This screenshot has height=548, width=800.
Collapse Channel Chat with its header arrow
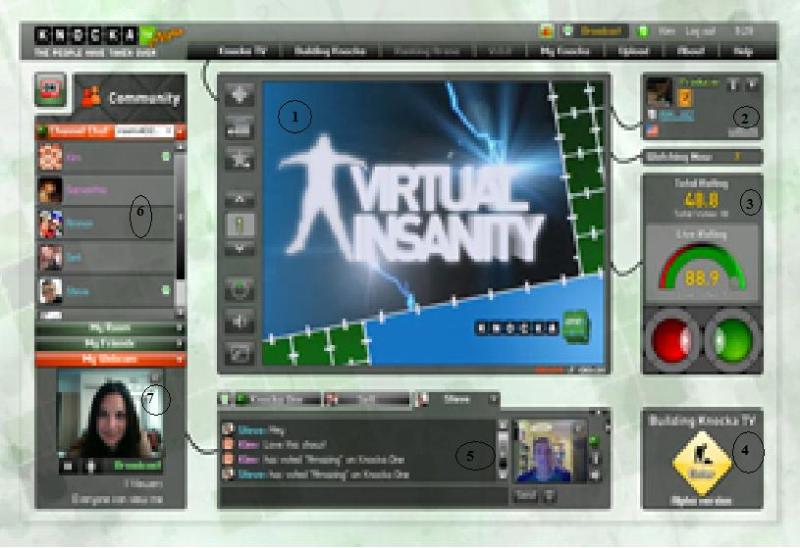[x=180, y=132]
